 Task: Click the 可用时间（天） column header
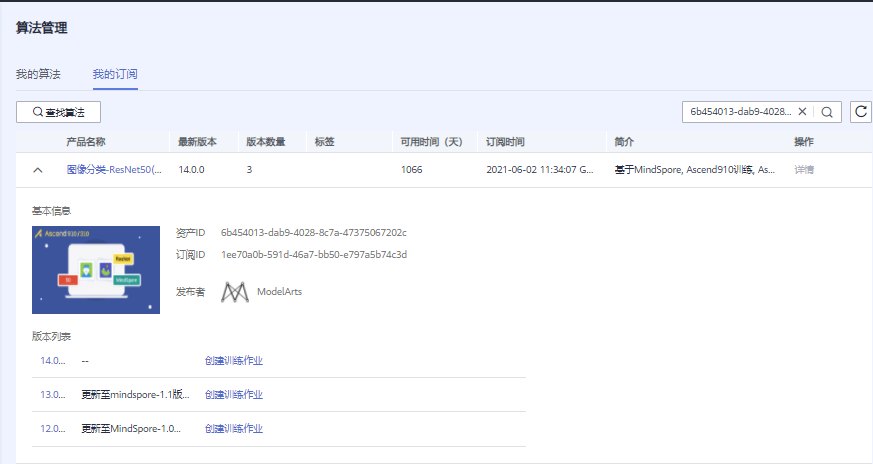click(x=431, y=142)
